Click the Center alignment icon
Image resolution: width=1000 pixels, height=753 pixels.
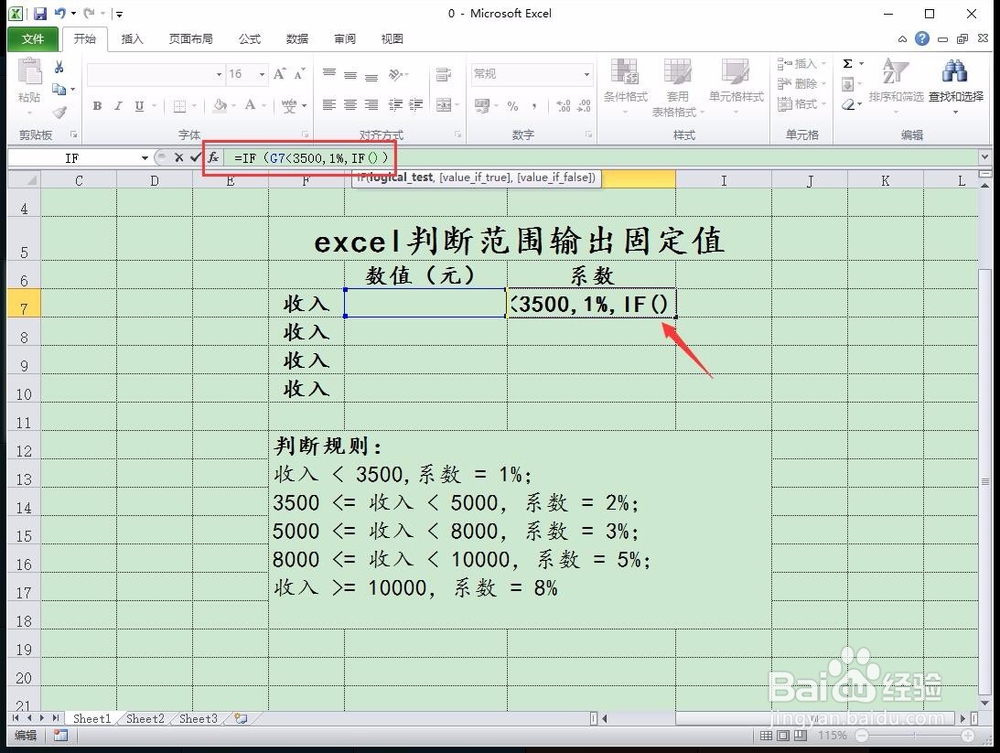(x=350, y=105)
